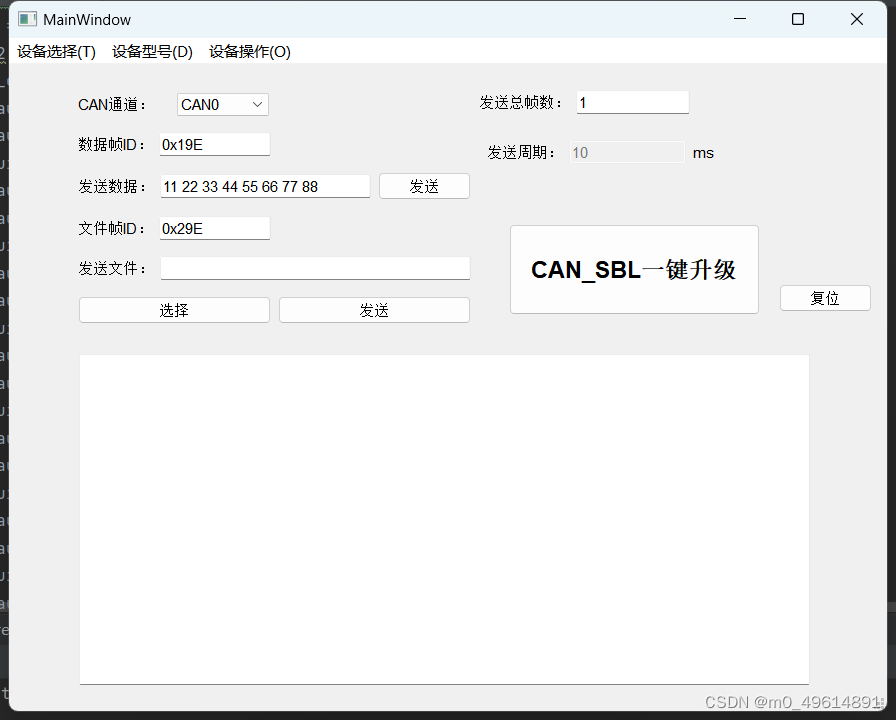Viewport: 896px width, 720px height.
Task: Click the 发送总帧数 field showing 1
Action: [632, 102]
